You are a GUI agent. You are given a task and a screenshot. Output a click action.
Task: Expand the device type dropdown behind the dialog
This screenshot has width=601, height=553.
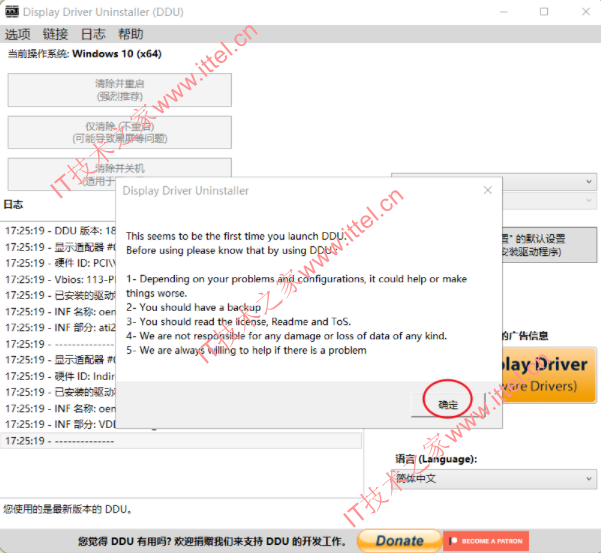(x=589, y=182)
